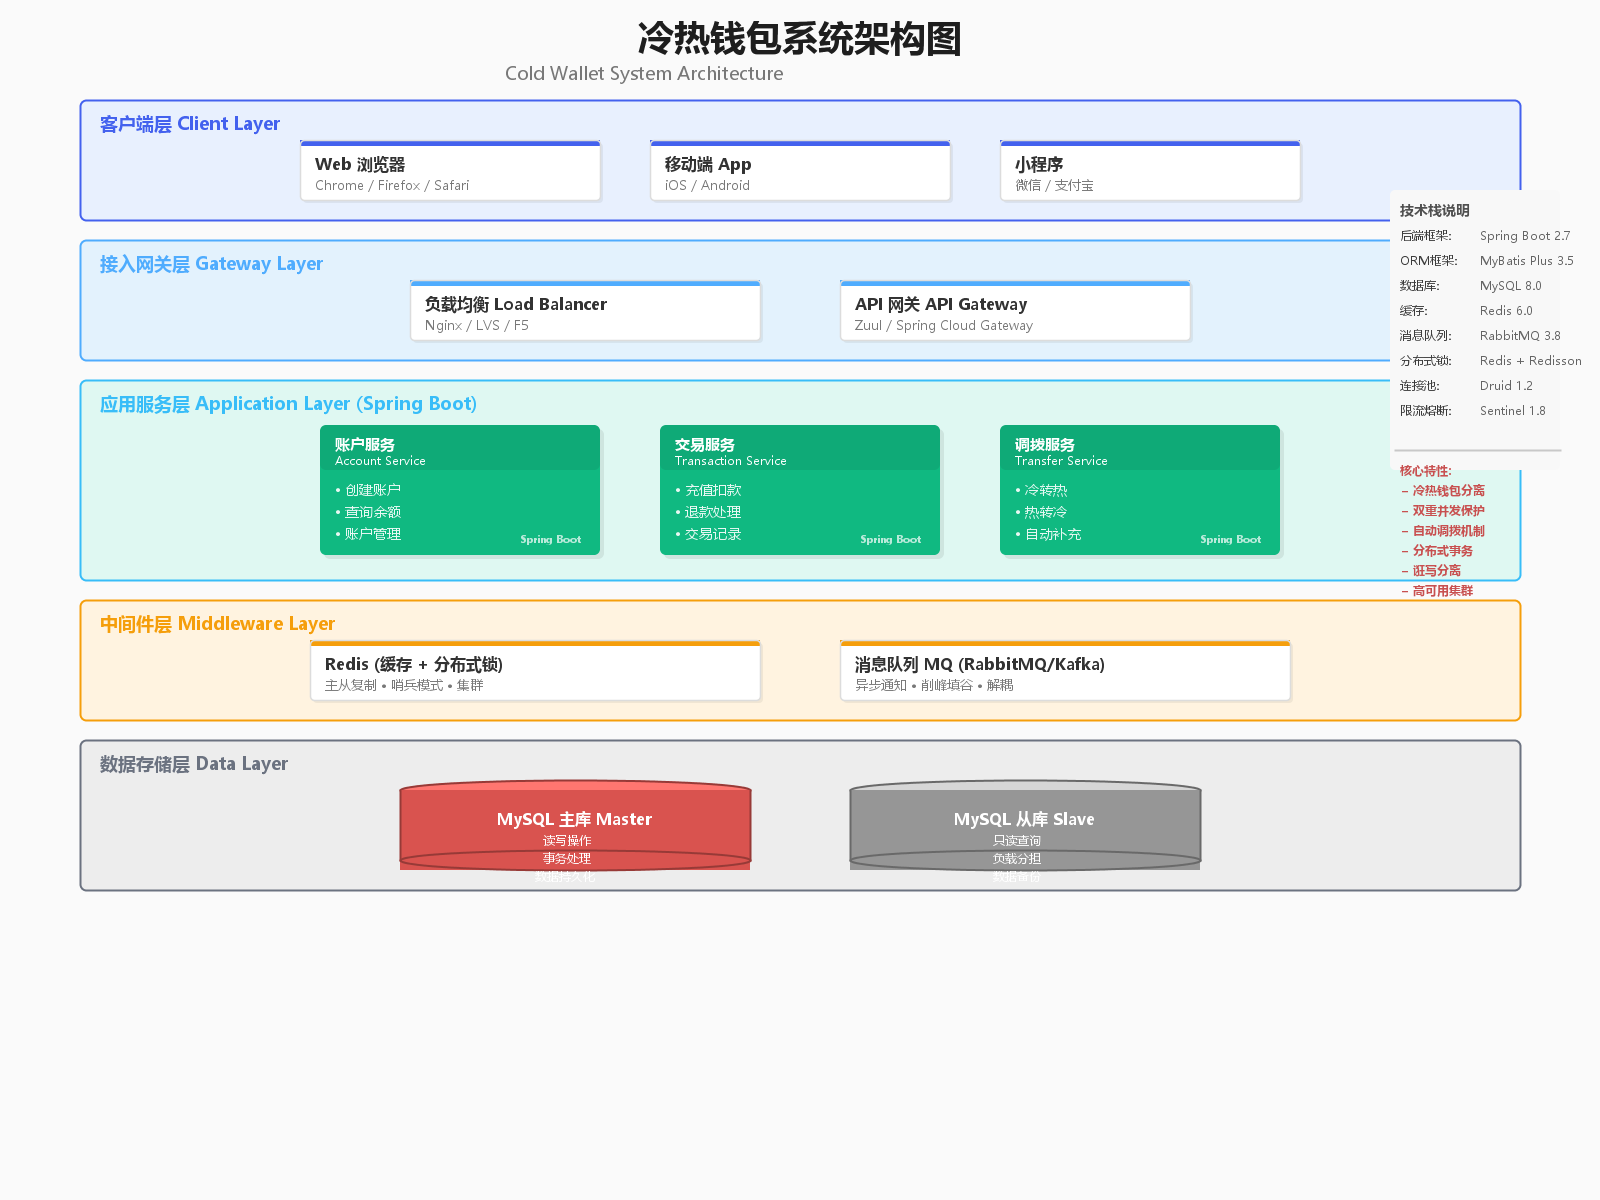The width and height of the screenshot is (1600, 1200).
Task: Select the 账户服务 Account Service card
Action: [x=460, y=490]
